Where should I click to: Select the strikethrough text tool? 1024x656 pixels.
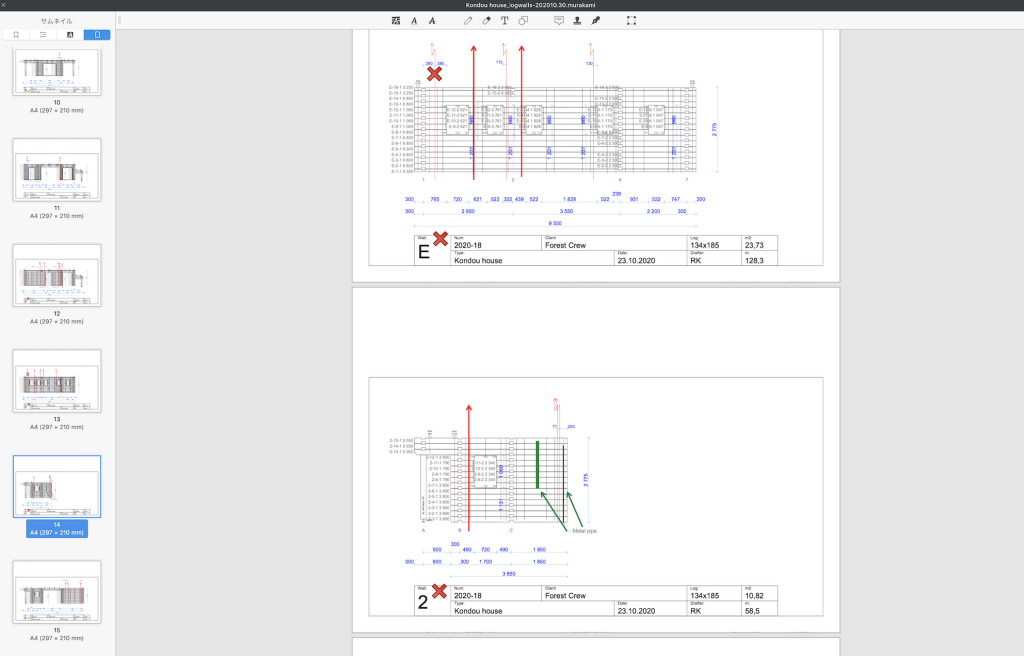point(432,21)
